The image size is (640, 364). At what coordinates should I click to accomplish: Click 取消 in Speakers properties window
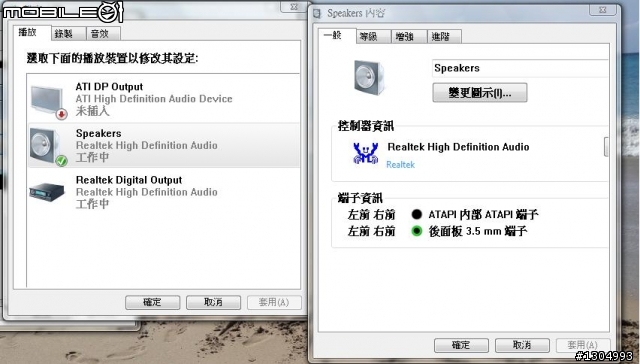pyautogui.click(x=522, y=345)
